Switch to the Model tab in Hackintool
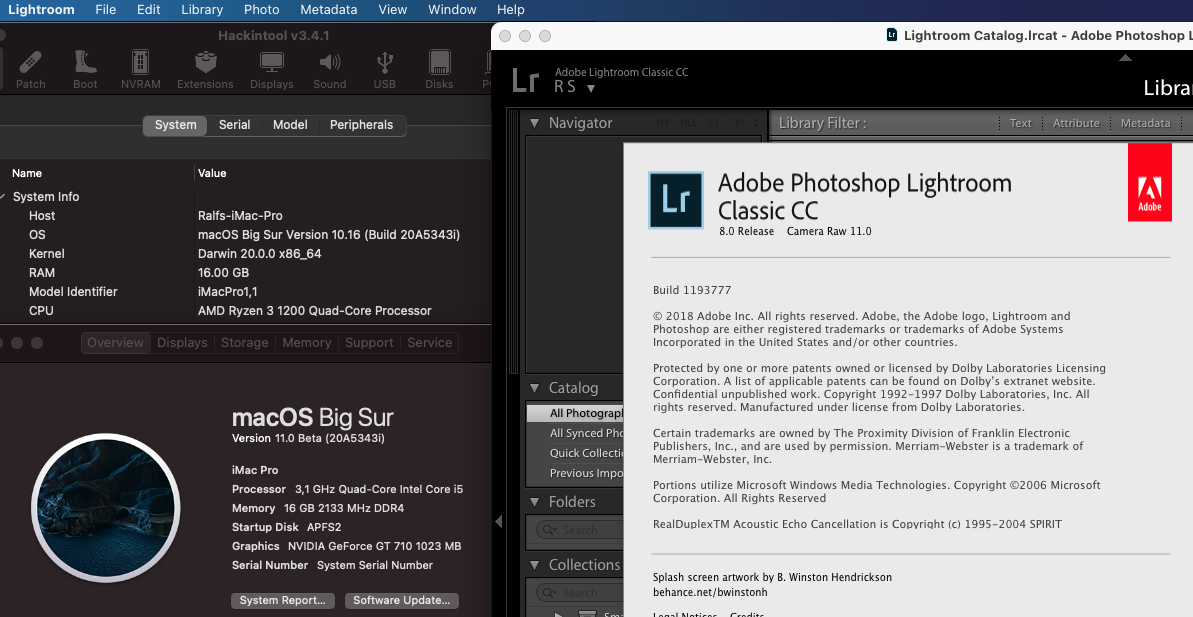1193x617 pixels. (290, 125)
